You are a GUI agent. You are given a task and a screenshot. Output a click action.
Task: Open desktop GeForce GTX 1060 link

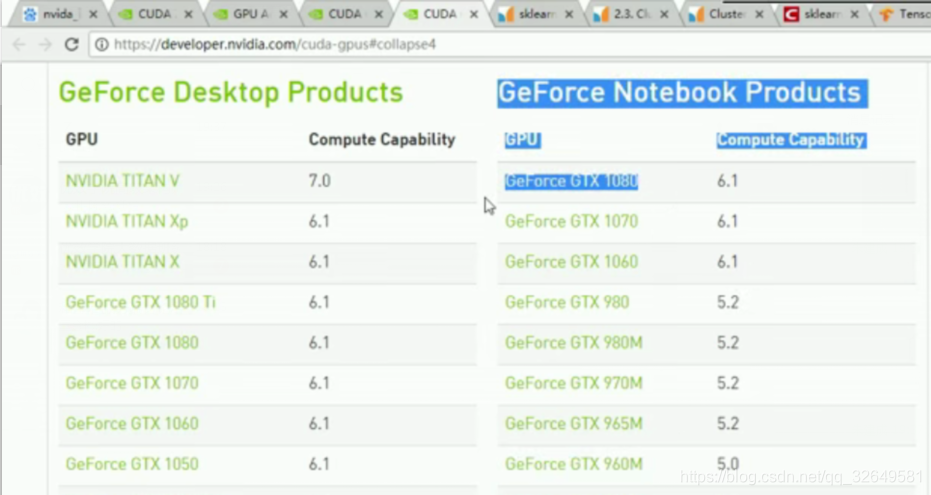(132, 423)
